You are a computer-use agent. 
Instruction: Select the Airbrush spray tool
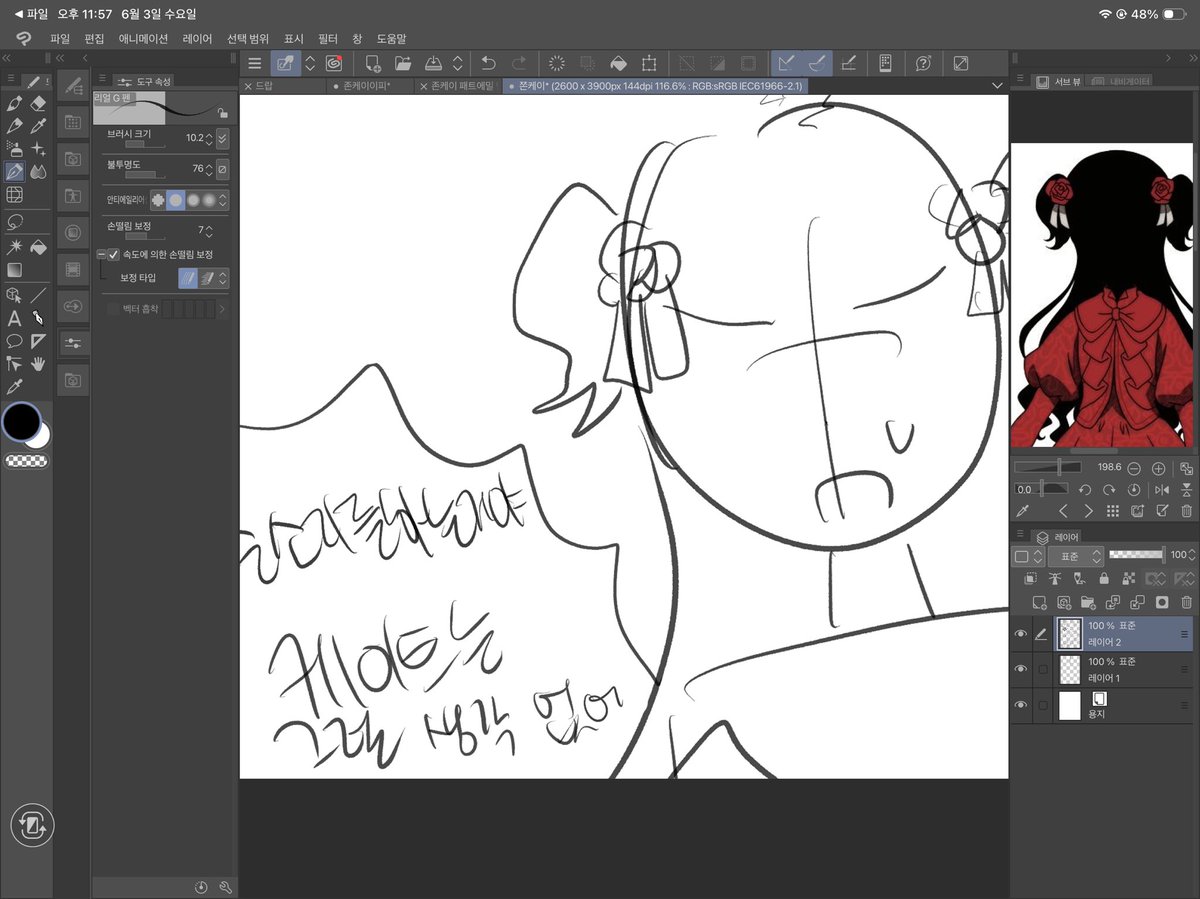pyautogui.click(x=15, y=149)
